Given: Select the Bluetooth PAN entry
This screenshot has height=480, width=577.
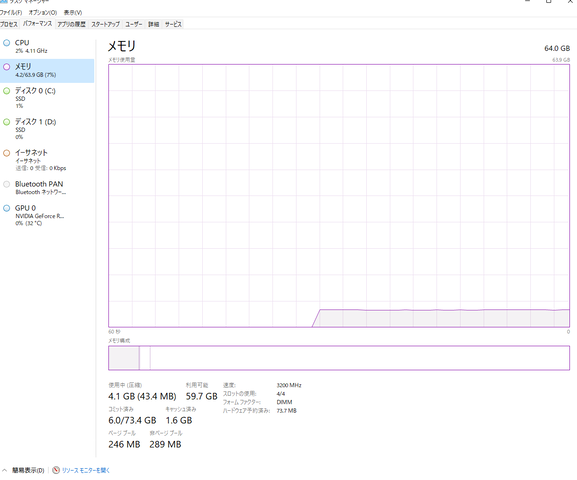Looking at the screenshot, I should tap(47, 187).
